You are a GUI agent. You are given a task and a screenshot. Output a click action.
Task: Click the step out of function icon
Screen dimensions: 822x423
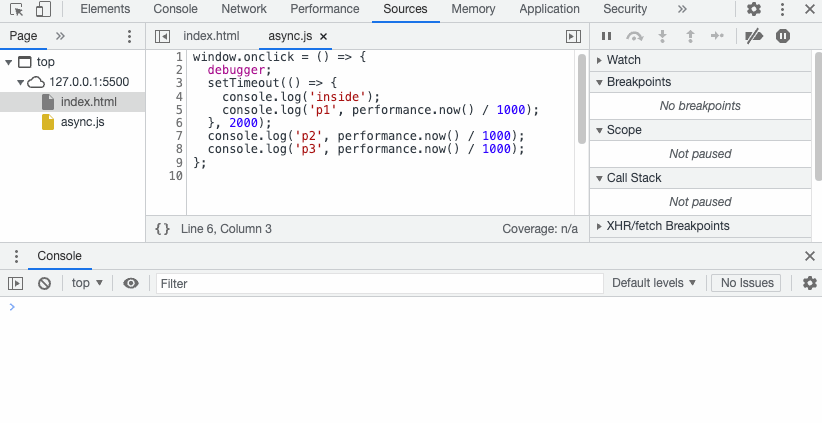tap(690, 36)
